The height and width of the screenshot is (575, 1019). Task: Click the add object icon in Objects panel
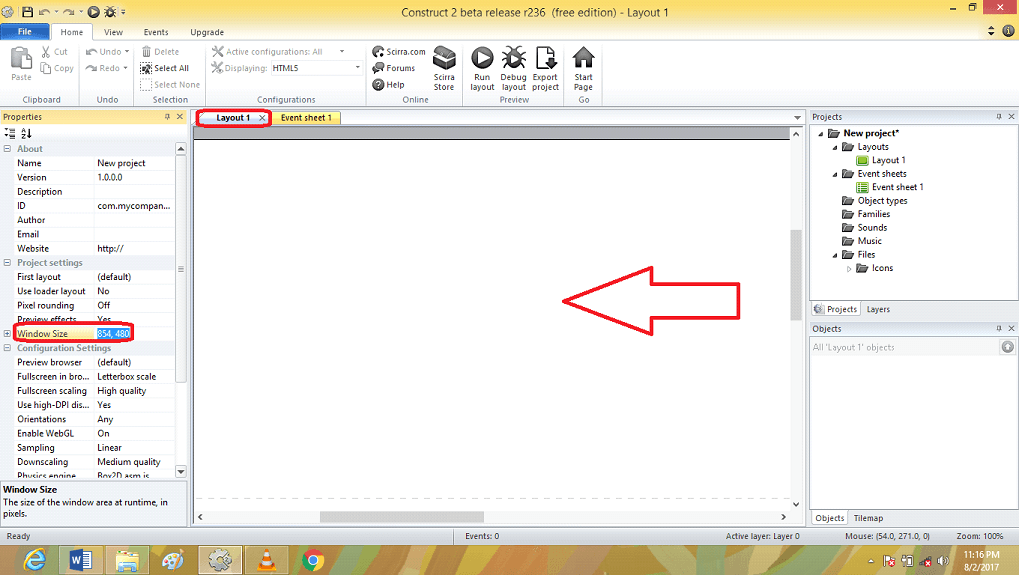click(1007, 347)
